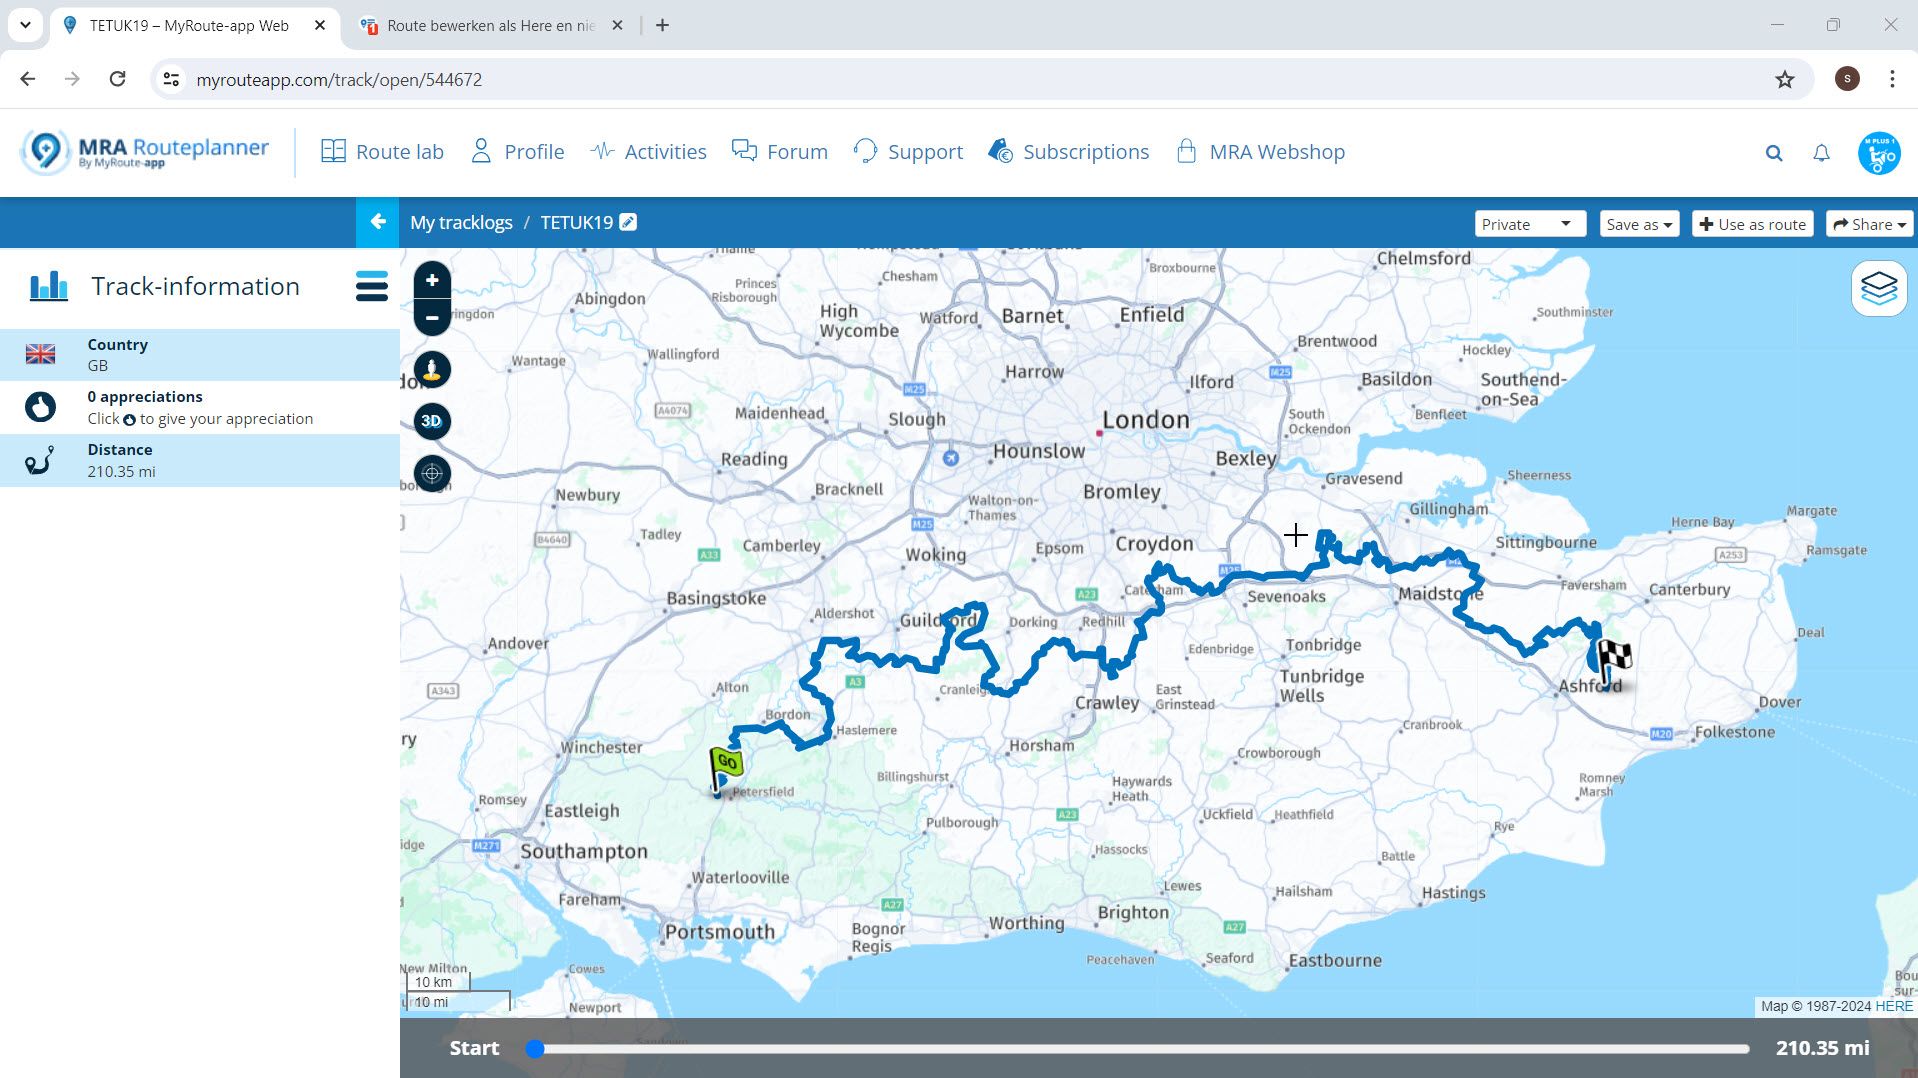Expand the Share dropdown

[1869, 224]
